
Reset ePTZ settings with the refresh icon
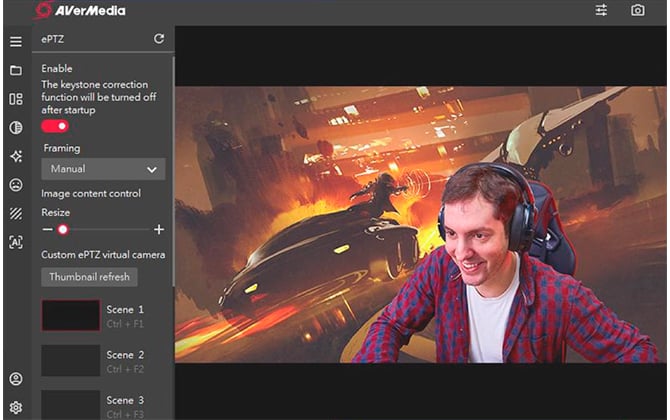click(x=159, y=39)
